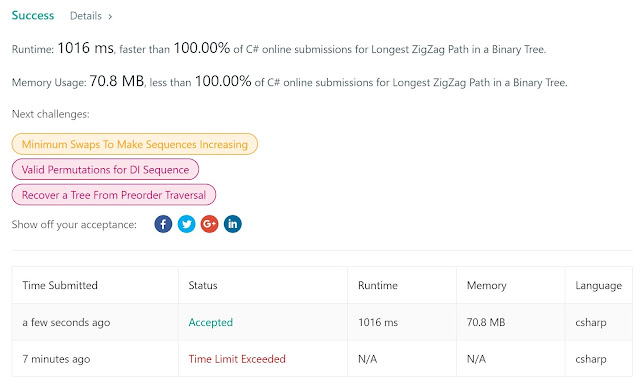Open the Details link

click(x=86, y=16)
